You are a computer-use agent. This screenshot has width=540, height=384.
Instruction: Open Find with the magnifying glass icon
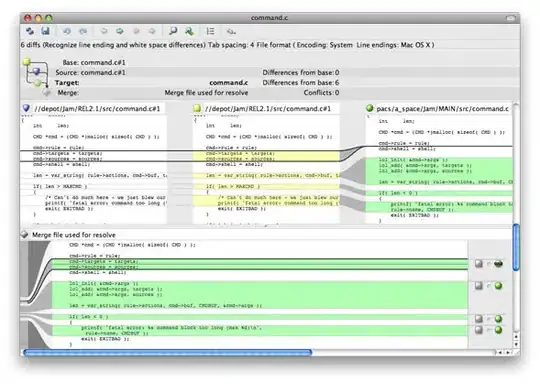(173, 31)
